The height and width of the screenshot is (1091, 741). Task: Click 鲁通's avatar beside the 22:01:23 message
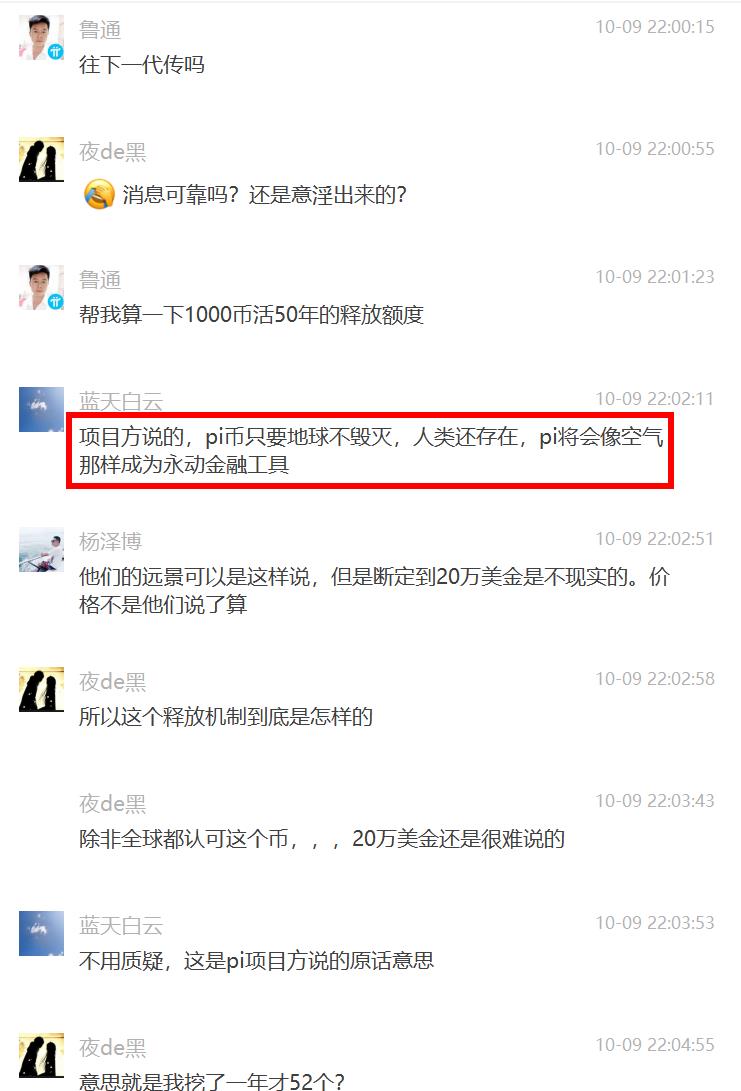pyautogui.click(x=41, y=287)
